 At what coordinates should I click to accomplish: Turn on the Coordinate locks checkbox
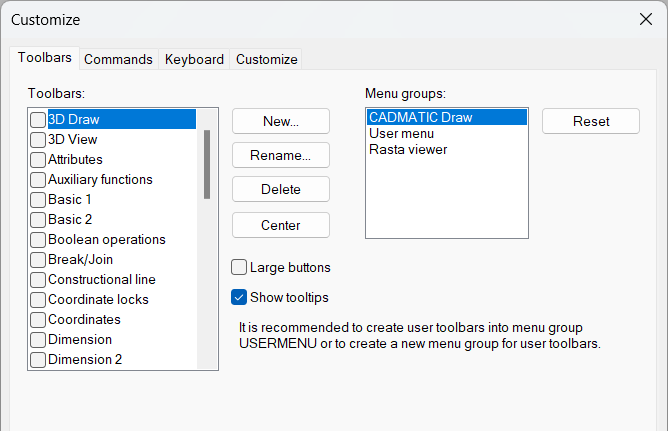pos(38,300)
